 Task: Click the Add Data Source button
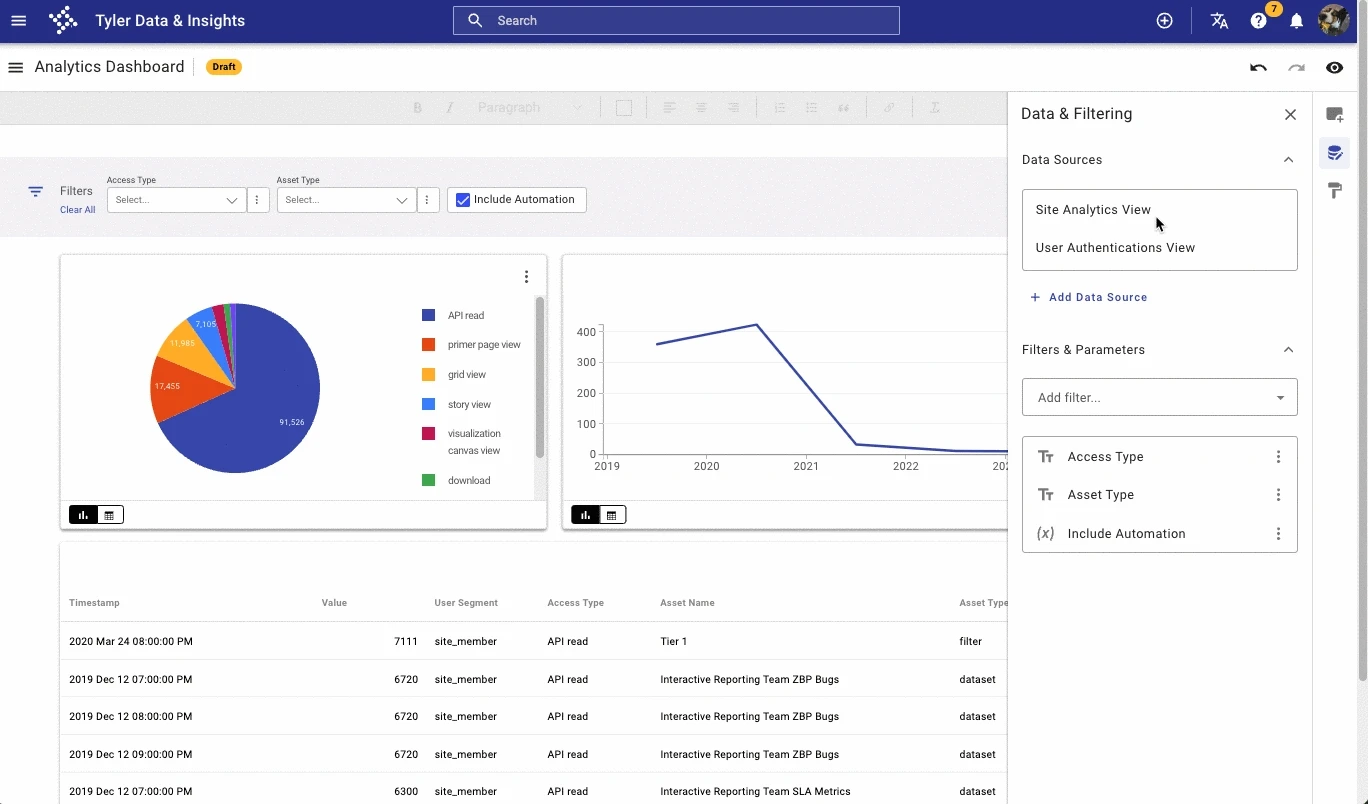click(x=1088, y=297)
